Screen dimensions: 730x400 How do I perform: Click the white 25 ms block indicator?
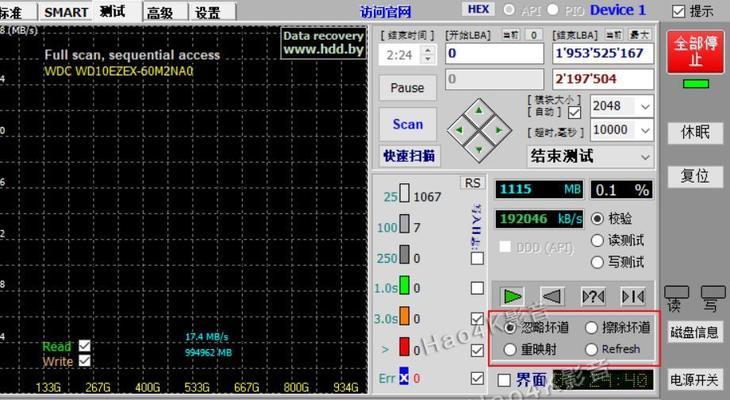pos(404,193)
